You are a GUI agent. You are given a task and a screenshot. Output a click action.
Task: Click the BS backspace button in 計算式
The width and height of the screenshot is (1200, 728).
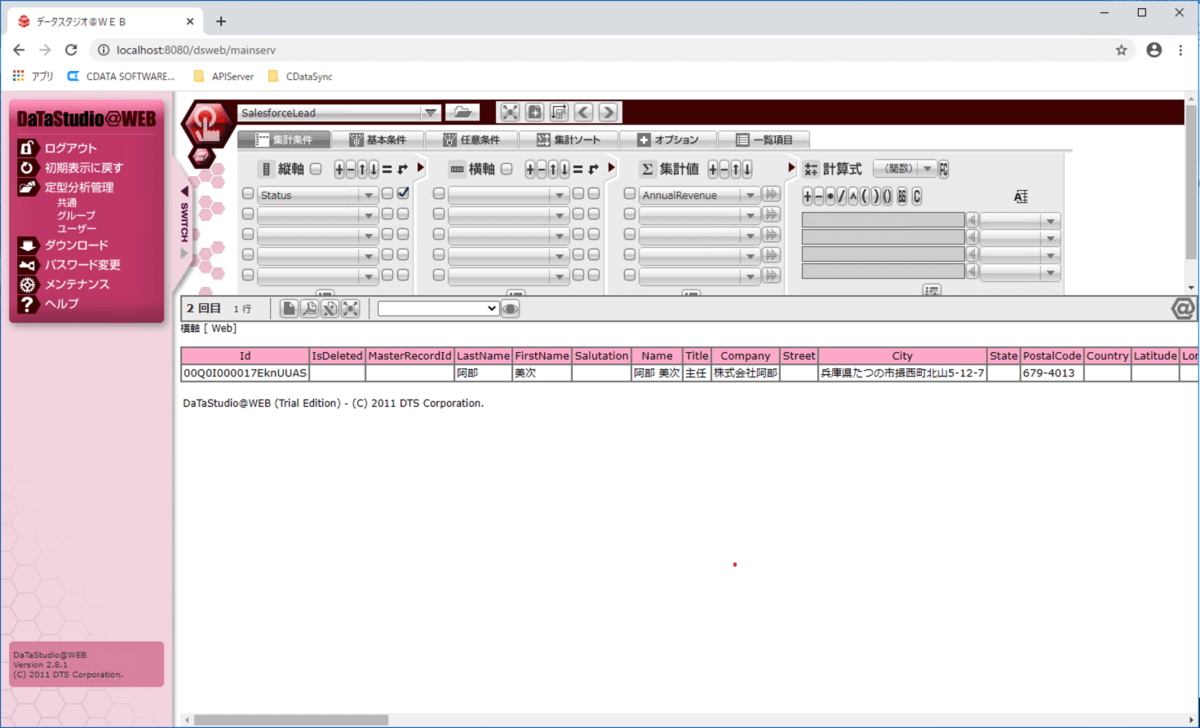tap(902, 196)
